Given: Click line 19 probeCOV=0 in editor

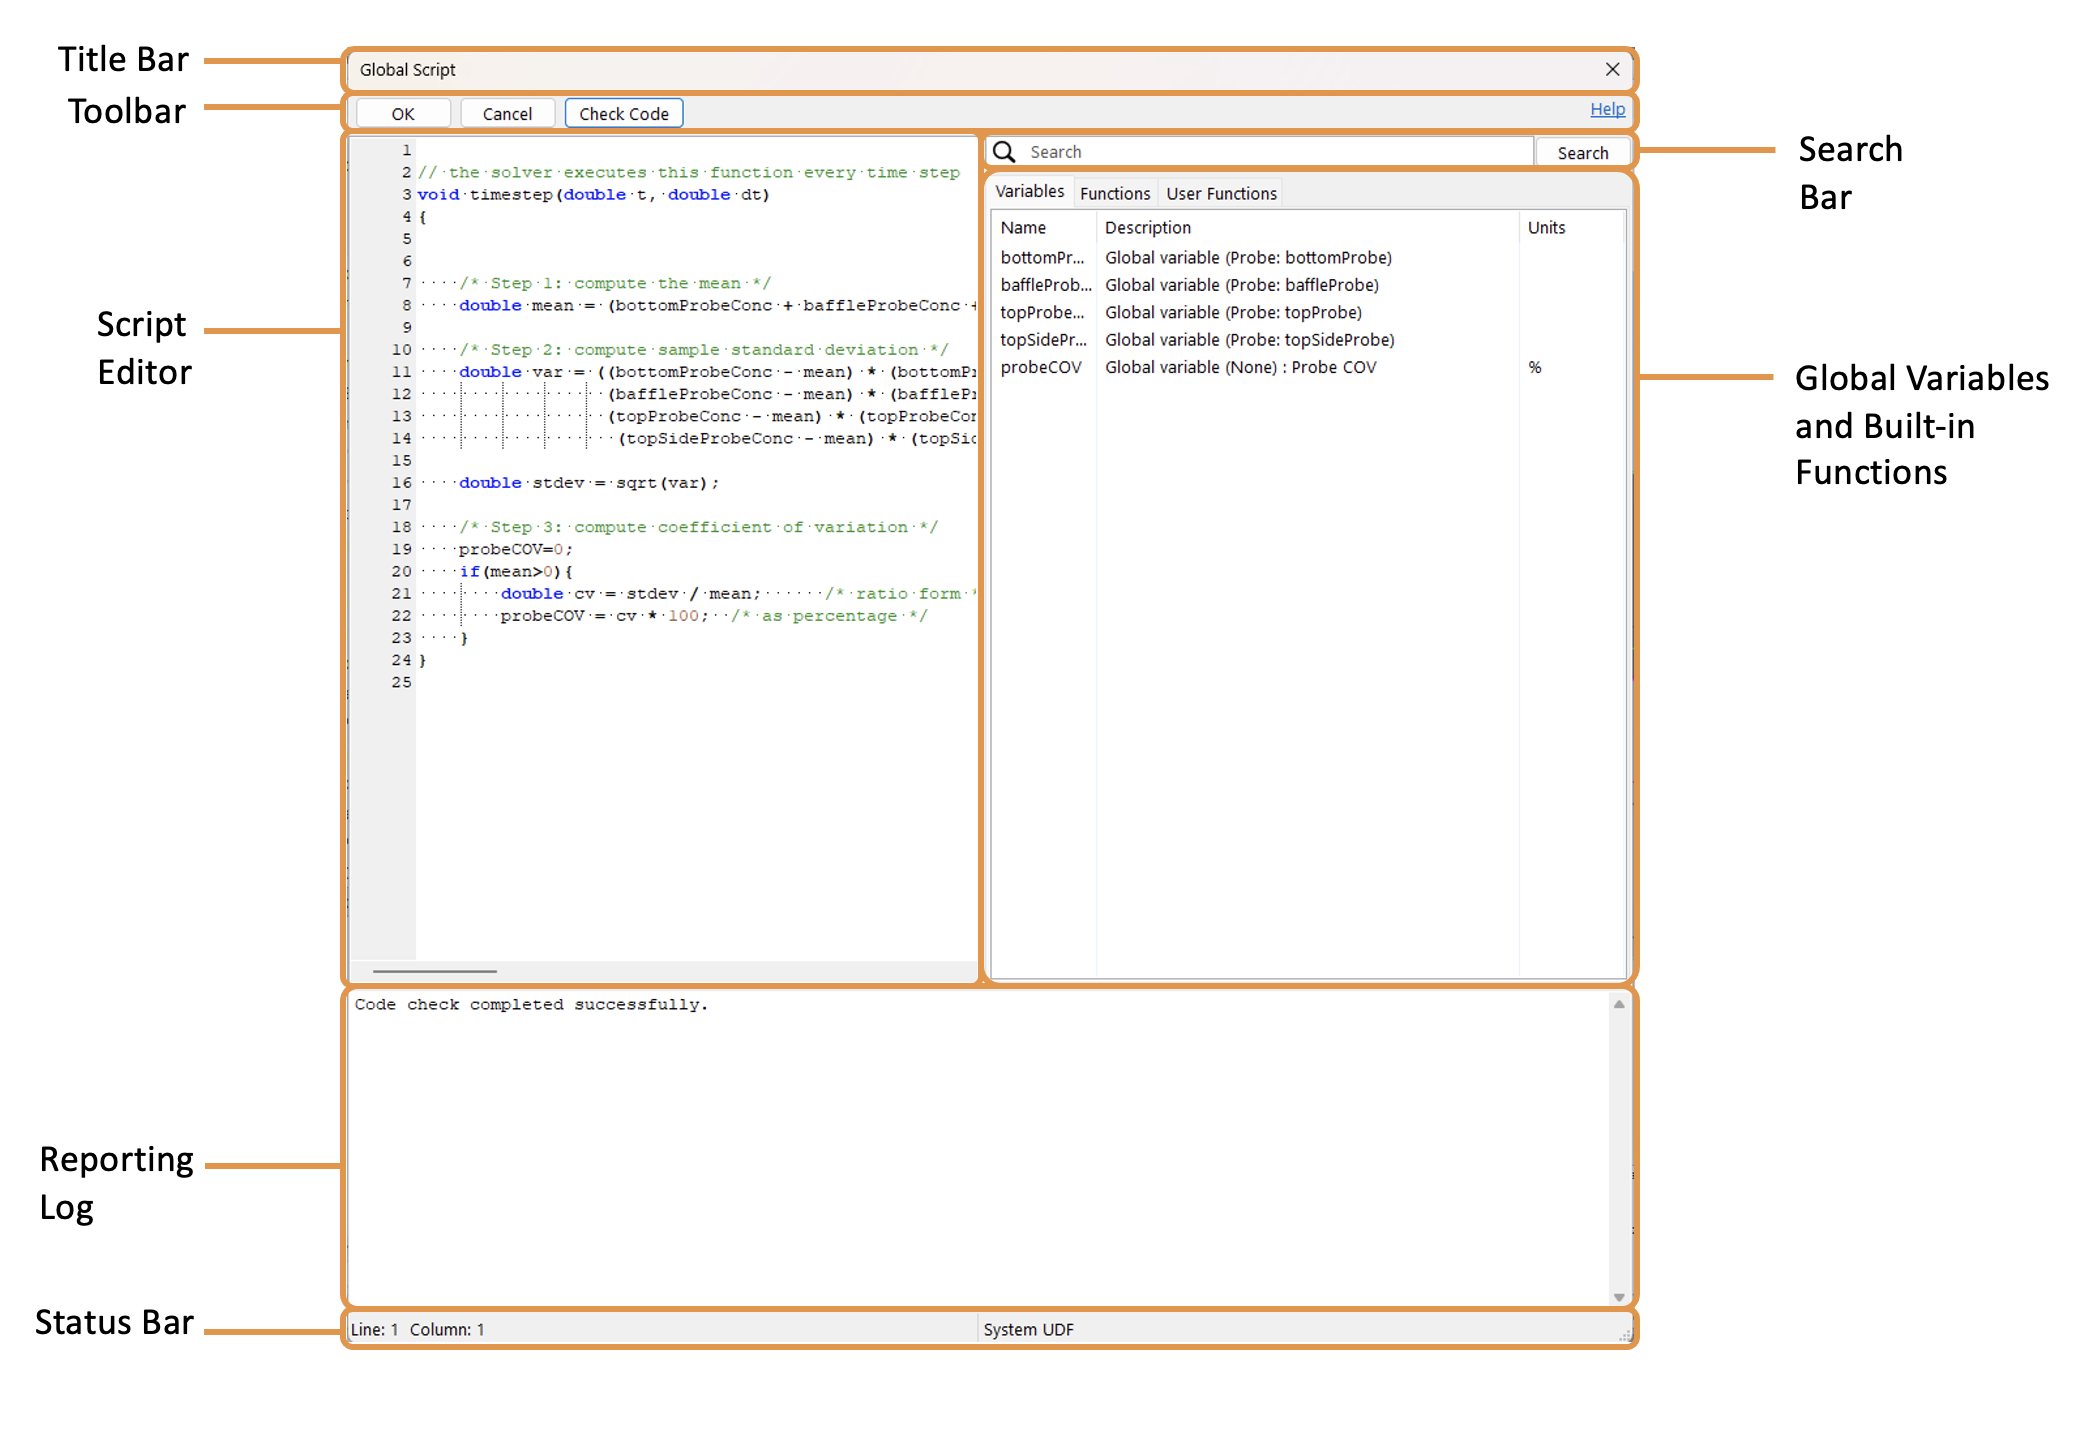Looking at the screenshot, I should coord(515,549).
